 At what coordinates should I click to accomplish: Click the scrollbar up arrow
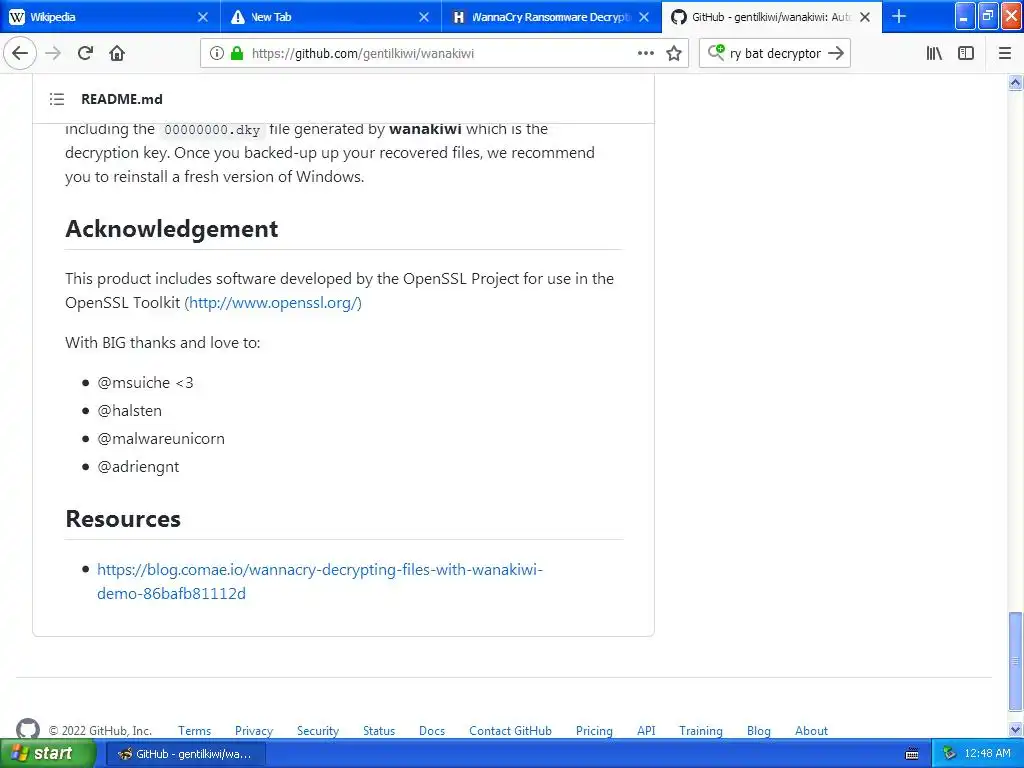pyautogui.click(x=1015, y=82)
